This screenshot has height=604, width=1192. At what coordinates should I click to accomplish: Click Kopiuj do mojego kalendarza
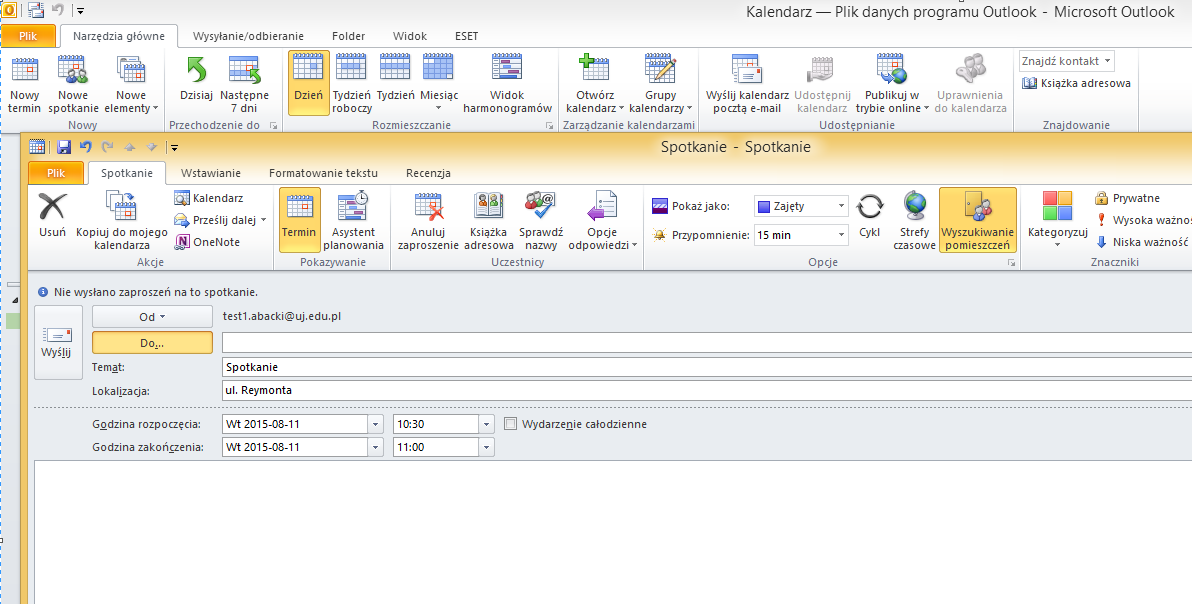click(x=122, y=220)
